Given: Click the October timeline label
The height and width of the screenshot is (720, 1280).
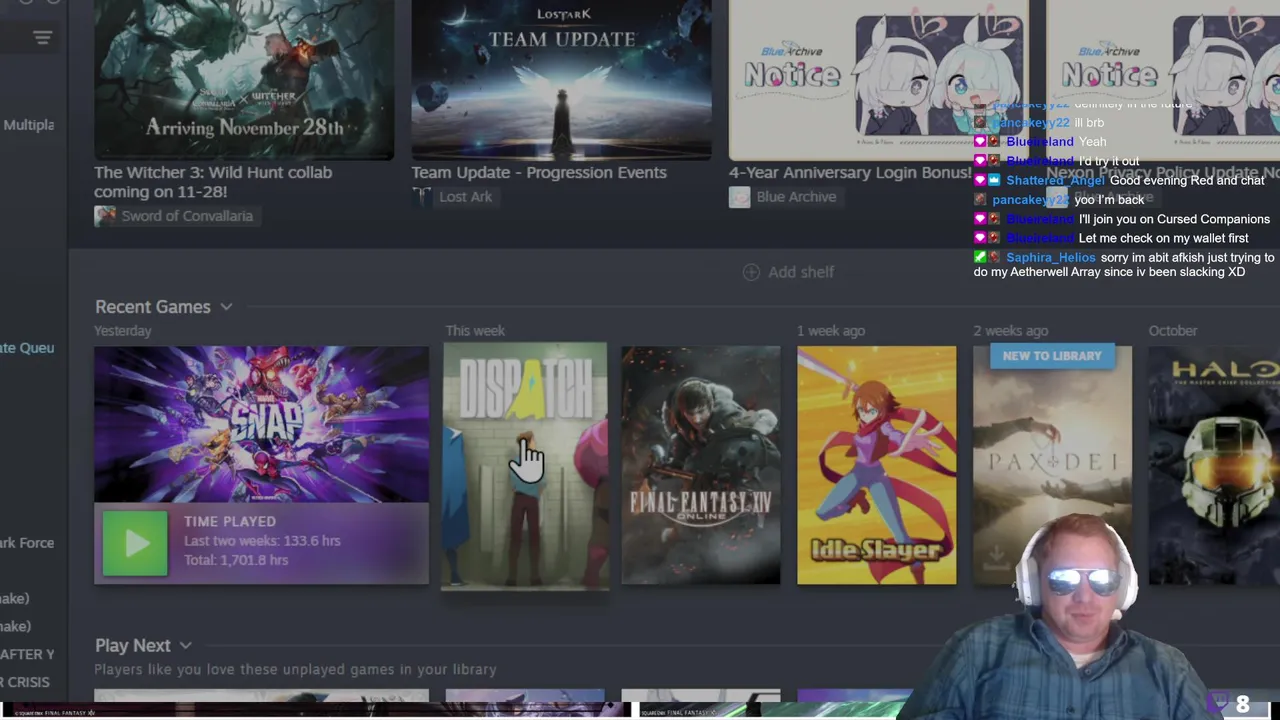Looking at the screenshot, I should (x=1173, y=331).
